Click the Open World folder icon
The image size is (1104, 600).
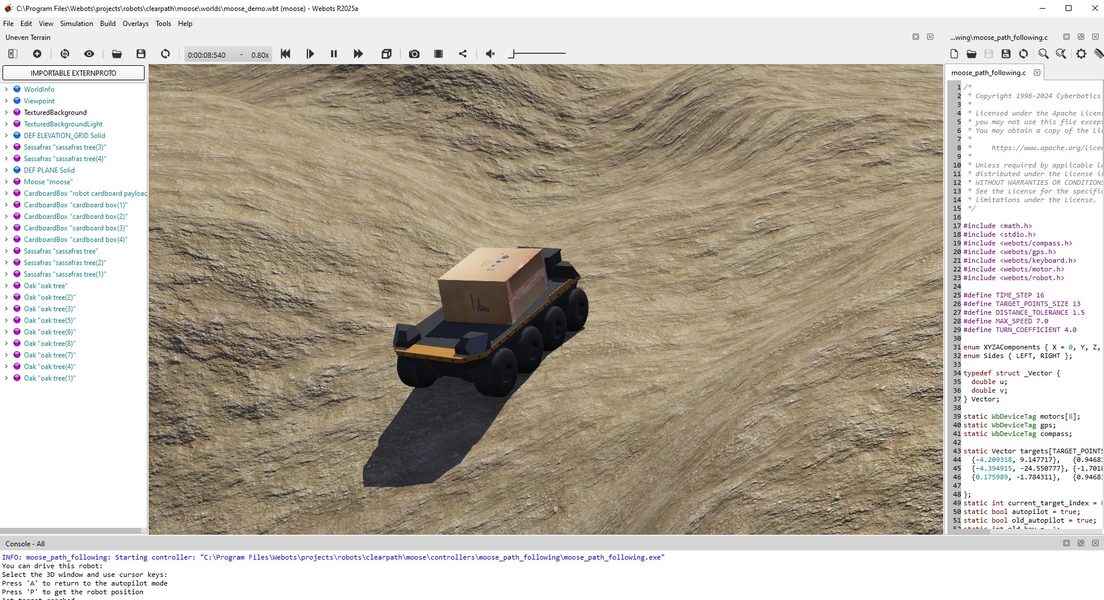pyautogui.click(x=117, y=54)
